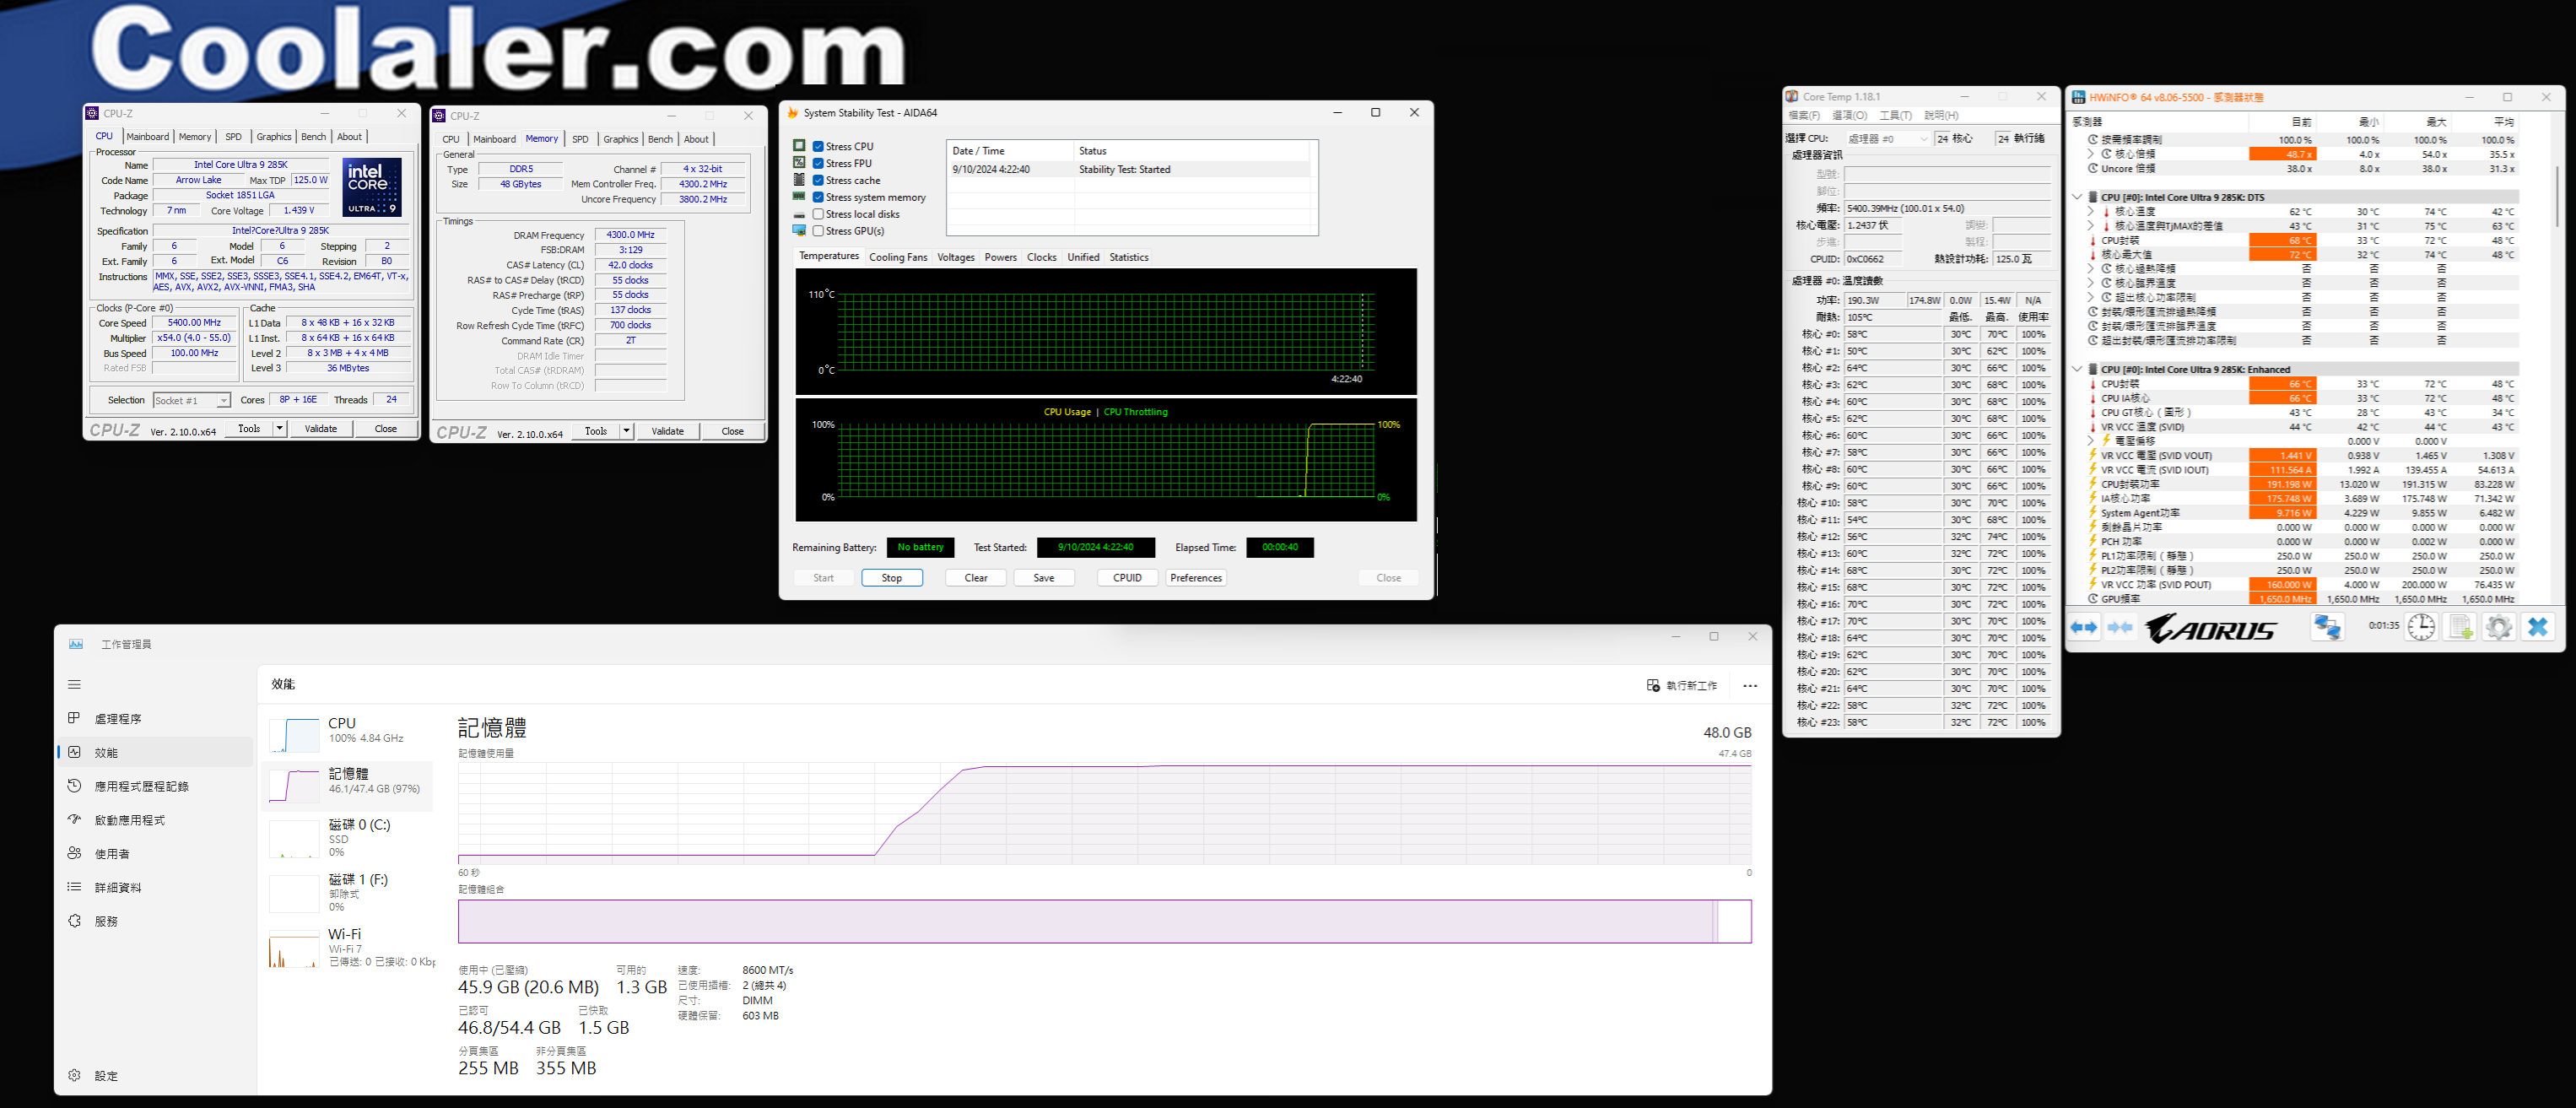
Task: Open Cooling Fans tab in AIDA64
Action: (898, 257)
